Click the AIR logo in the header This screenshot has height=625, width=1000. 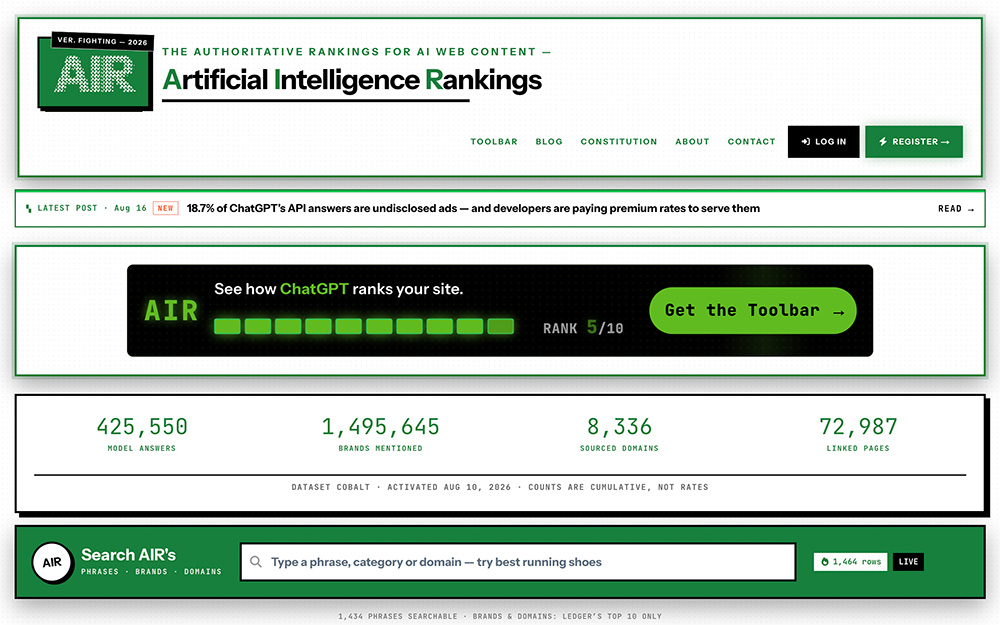(x=95, y=73)
